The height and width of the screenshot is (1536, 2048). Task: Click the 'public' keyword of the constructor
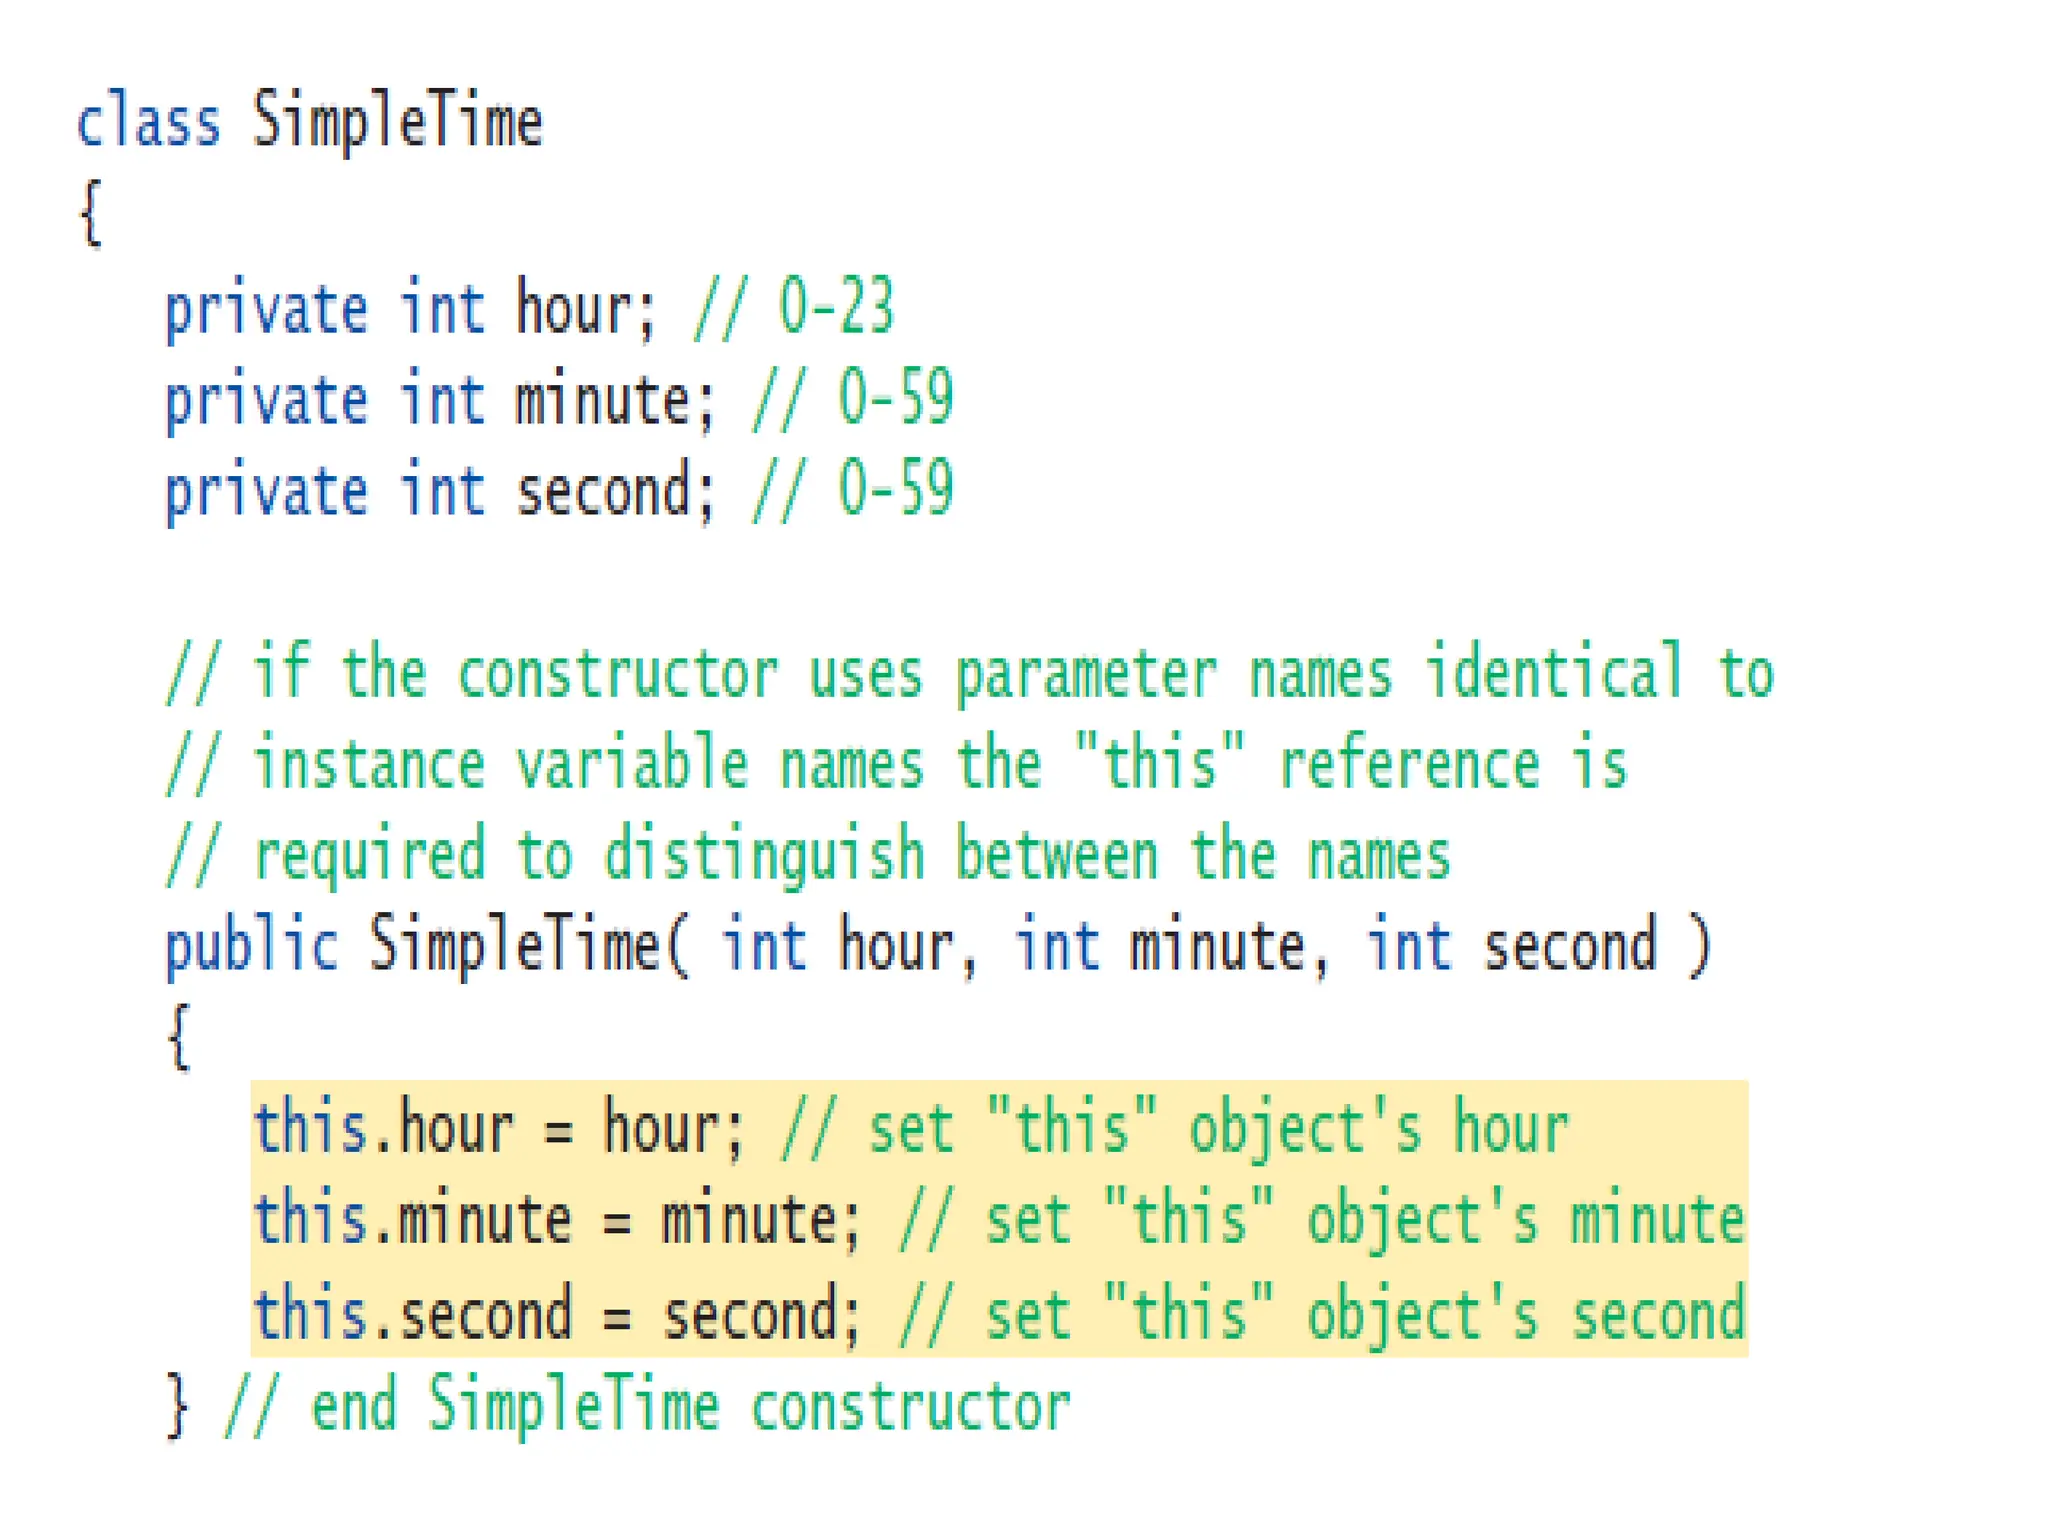click(251, 946)
